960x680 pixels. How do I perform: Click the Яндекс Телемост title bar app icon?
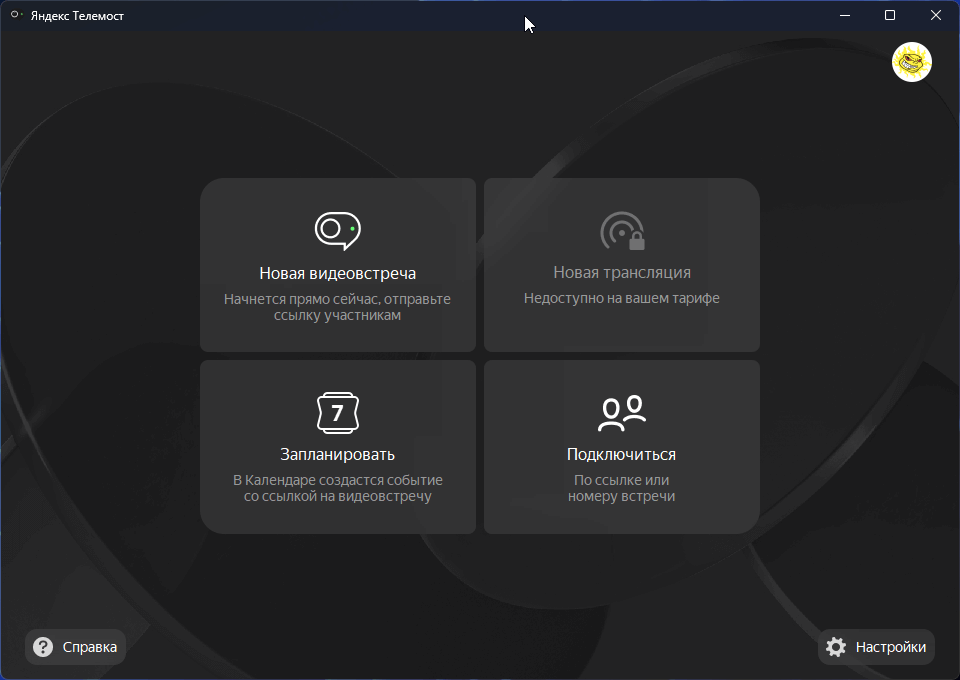16,16
